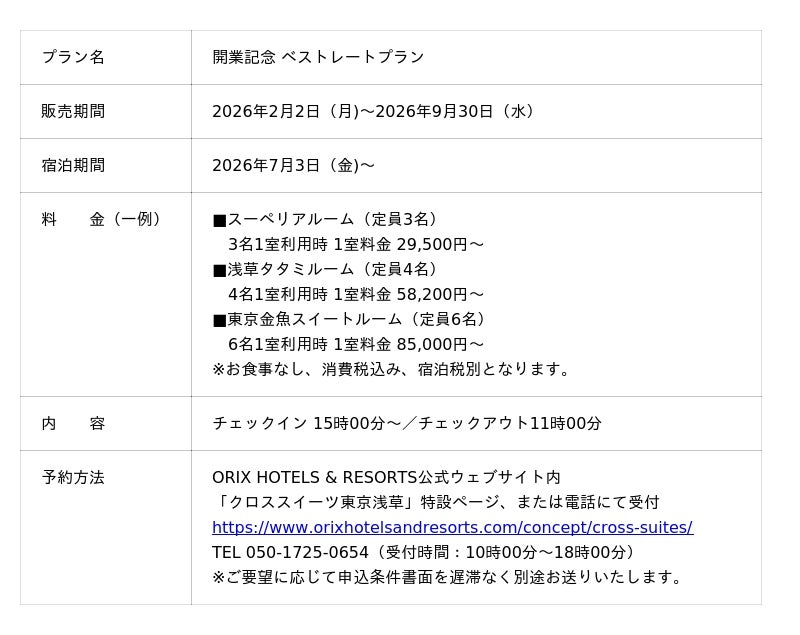
Task: Click the 料金（一例） row label
Action: point(102,219)
